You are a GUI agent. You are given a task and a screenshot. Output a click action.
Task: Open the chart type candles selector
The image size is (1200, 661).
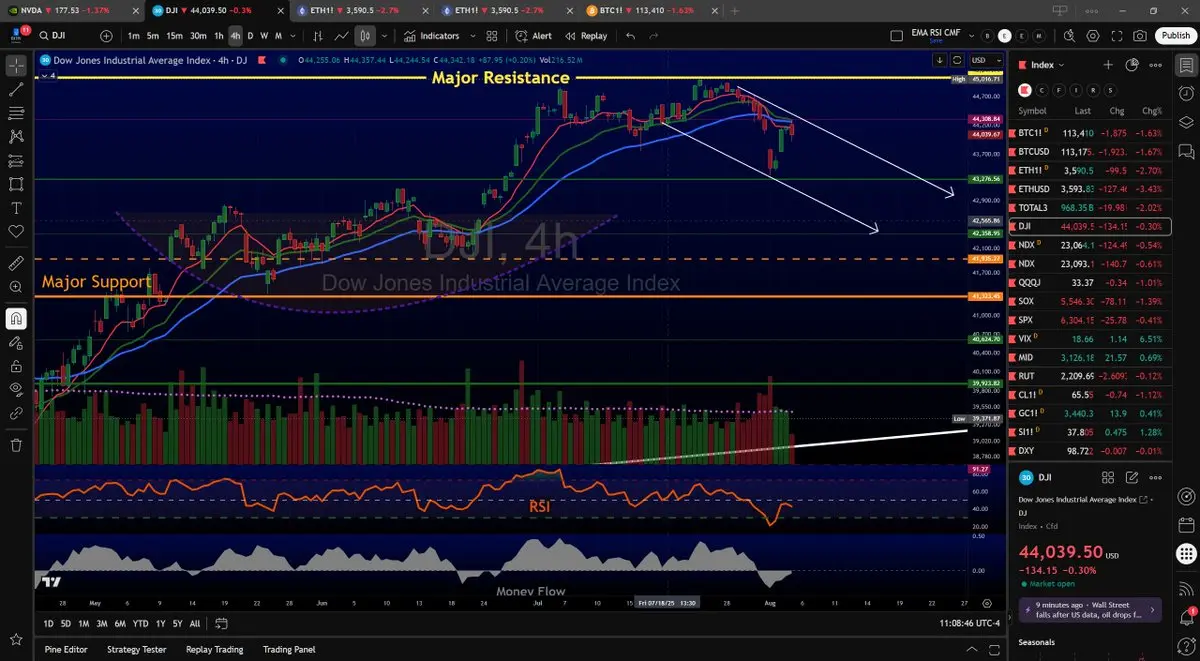coord(366,36)
